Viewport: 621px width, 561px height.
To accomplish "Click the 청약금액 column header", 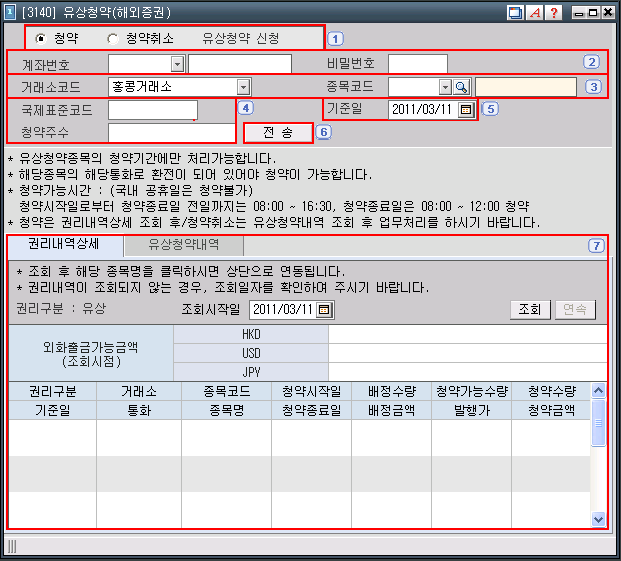I will click(x=551, y=410).
